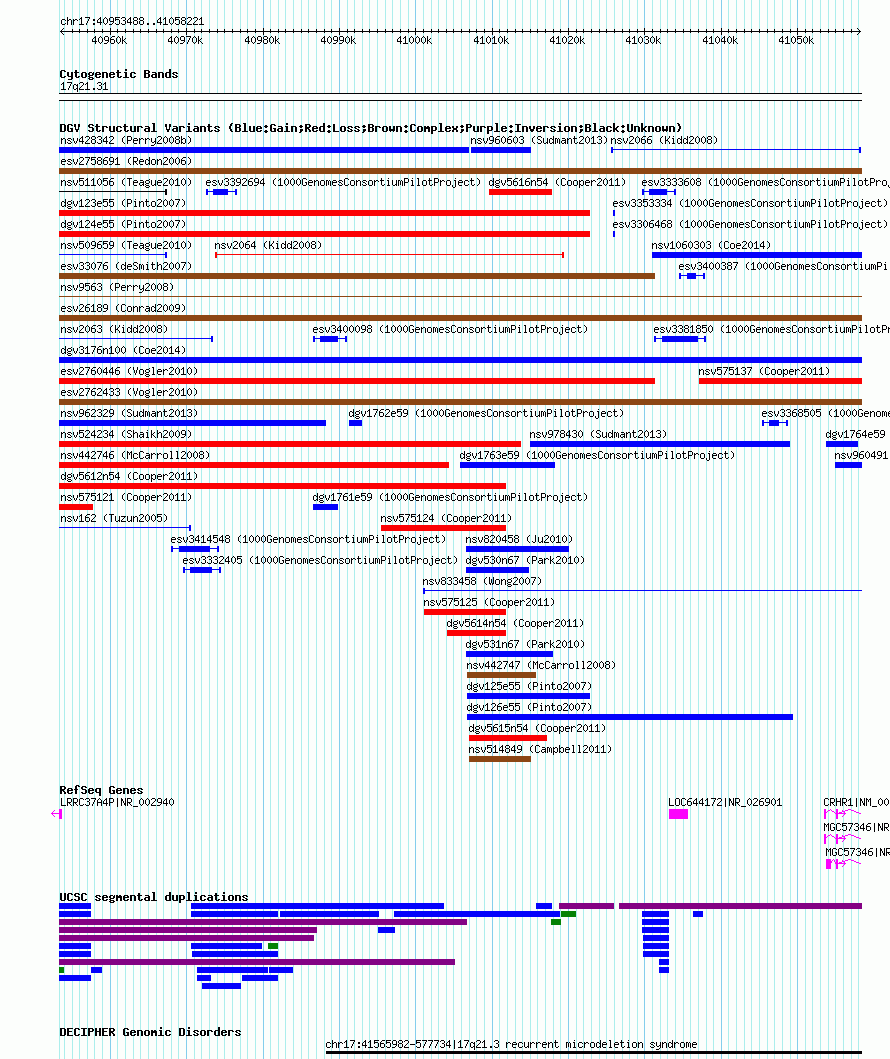
Task: Click esv3332405 blue variant glyph
Action: tap(202, 570)
